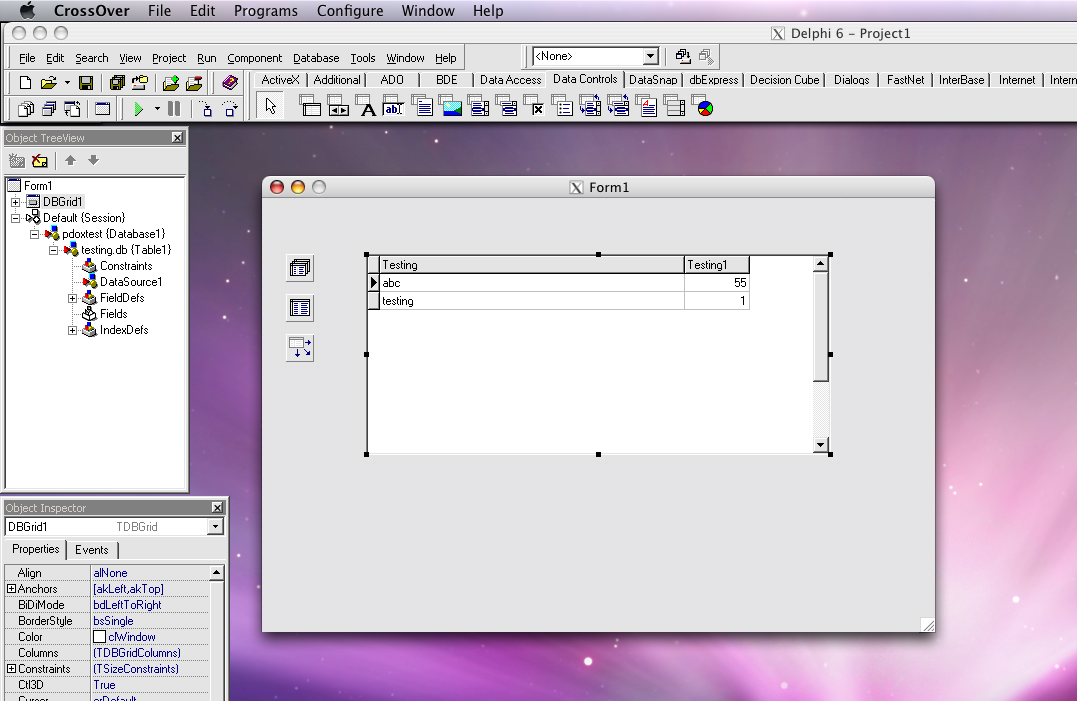Click the New Items toolbar icon
Image resolution: width=1077 pixels, height=701 pixels.
(x=25, y=83)
